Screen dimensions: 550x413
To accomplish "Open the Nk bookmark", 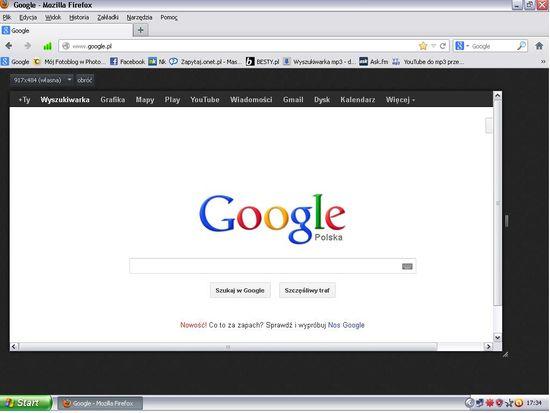I will pos(157,62).
